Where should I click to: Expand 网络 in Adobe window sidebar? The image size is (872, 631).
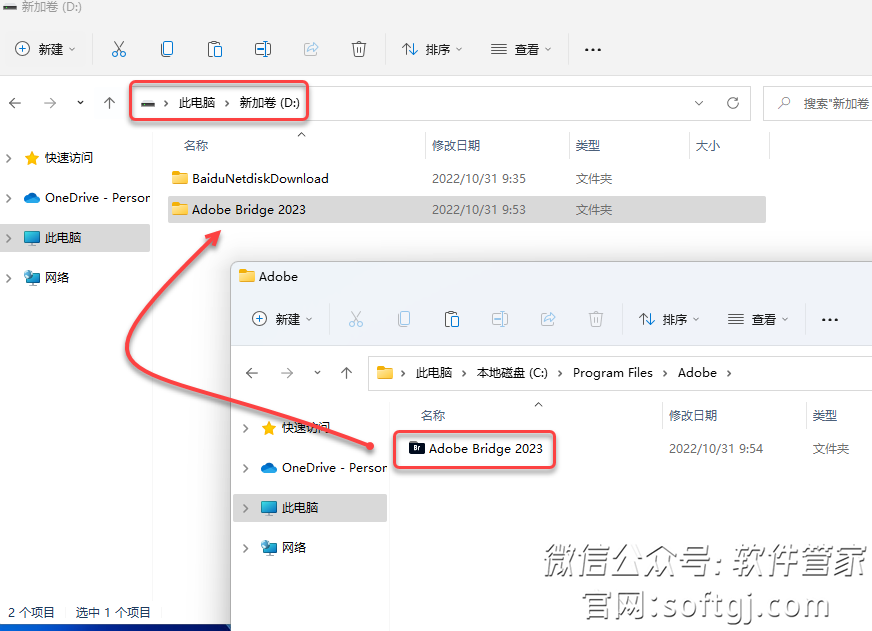(246, 548)
